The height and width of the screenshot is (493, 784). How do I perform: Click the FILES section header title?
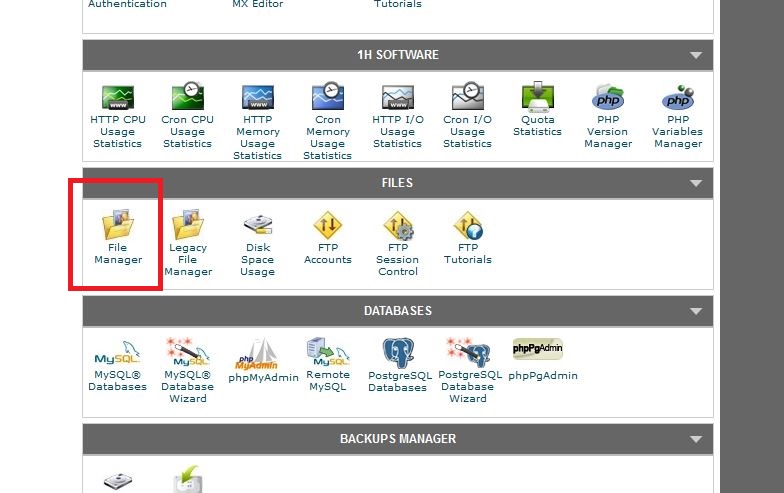[x=398, y=183]
